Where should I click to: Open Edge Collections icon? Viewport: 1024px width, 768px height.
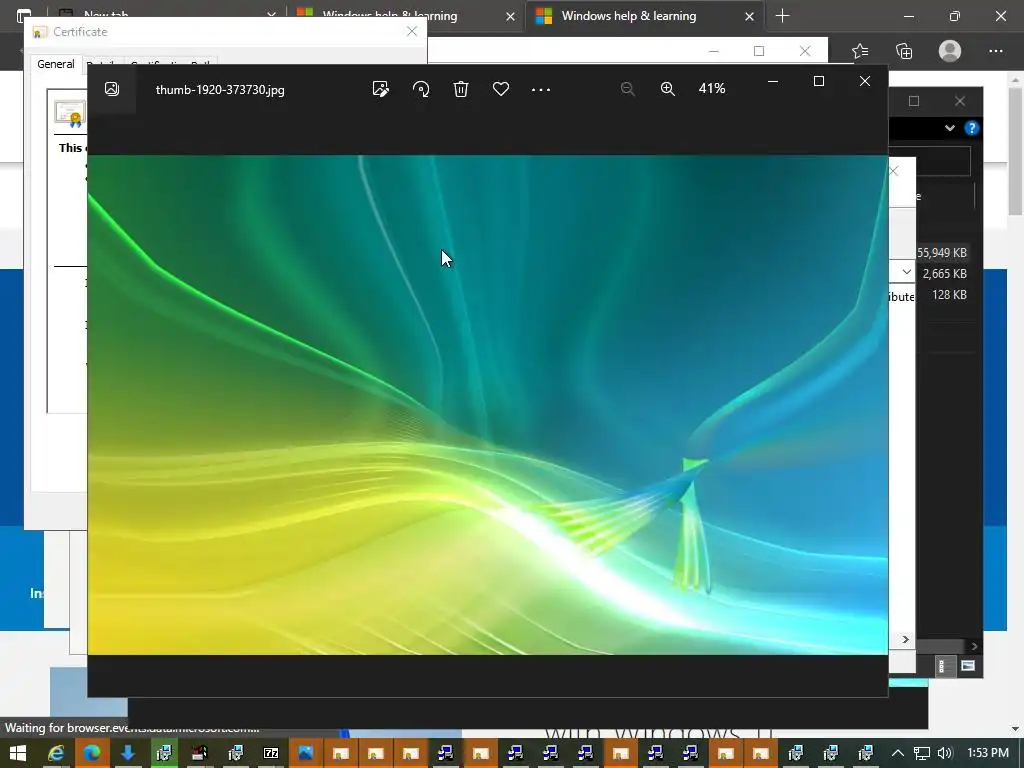click(x=904, y=51)
